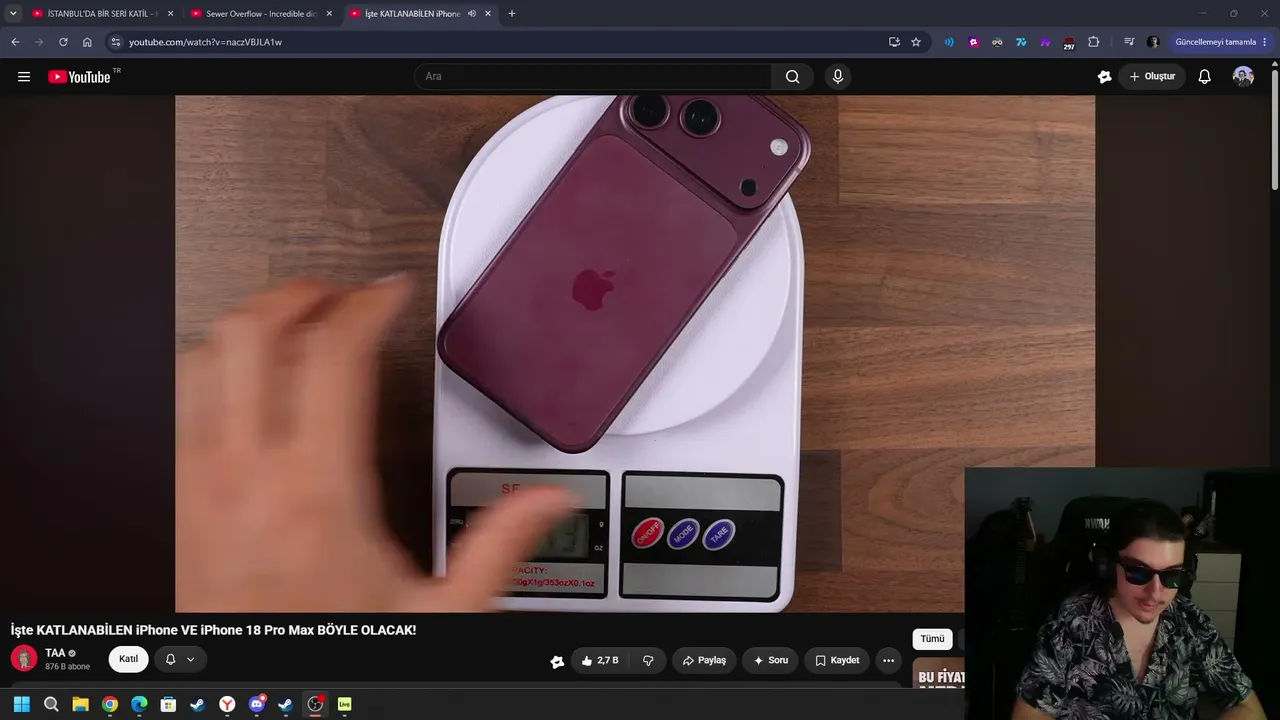The height and width of the screenshot is (720, 1280).
Task: Open the TAA channel name link
Action: click(x=55, y=653)
